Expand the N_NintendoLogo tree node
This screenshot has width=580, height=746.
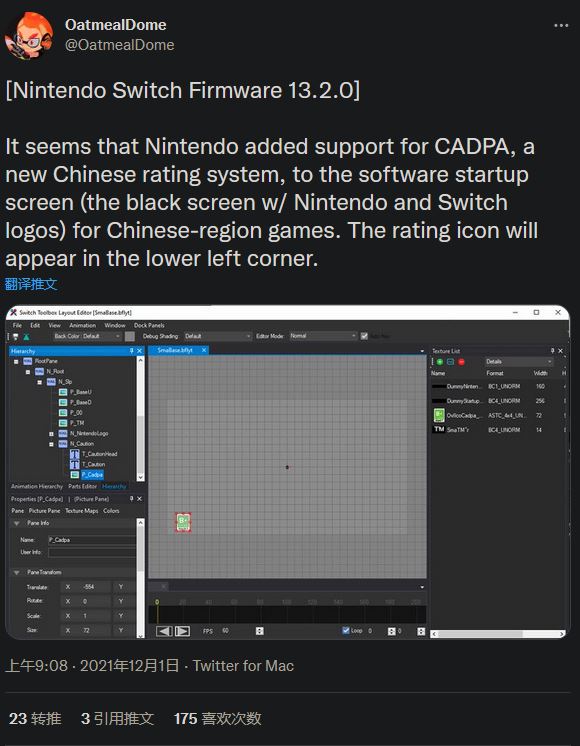(51, 433)
